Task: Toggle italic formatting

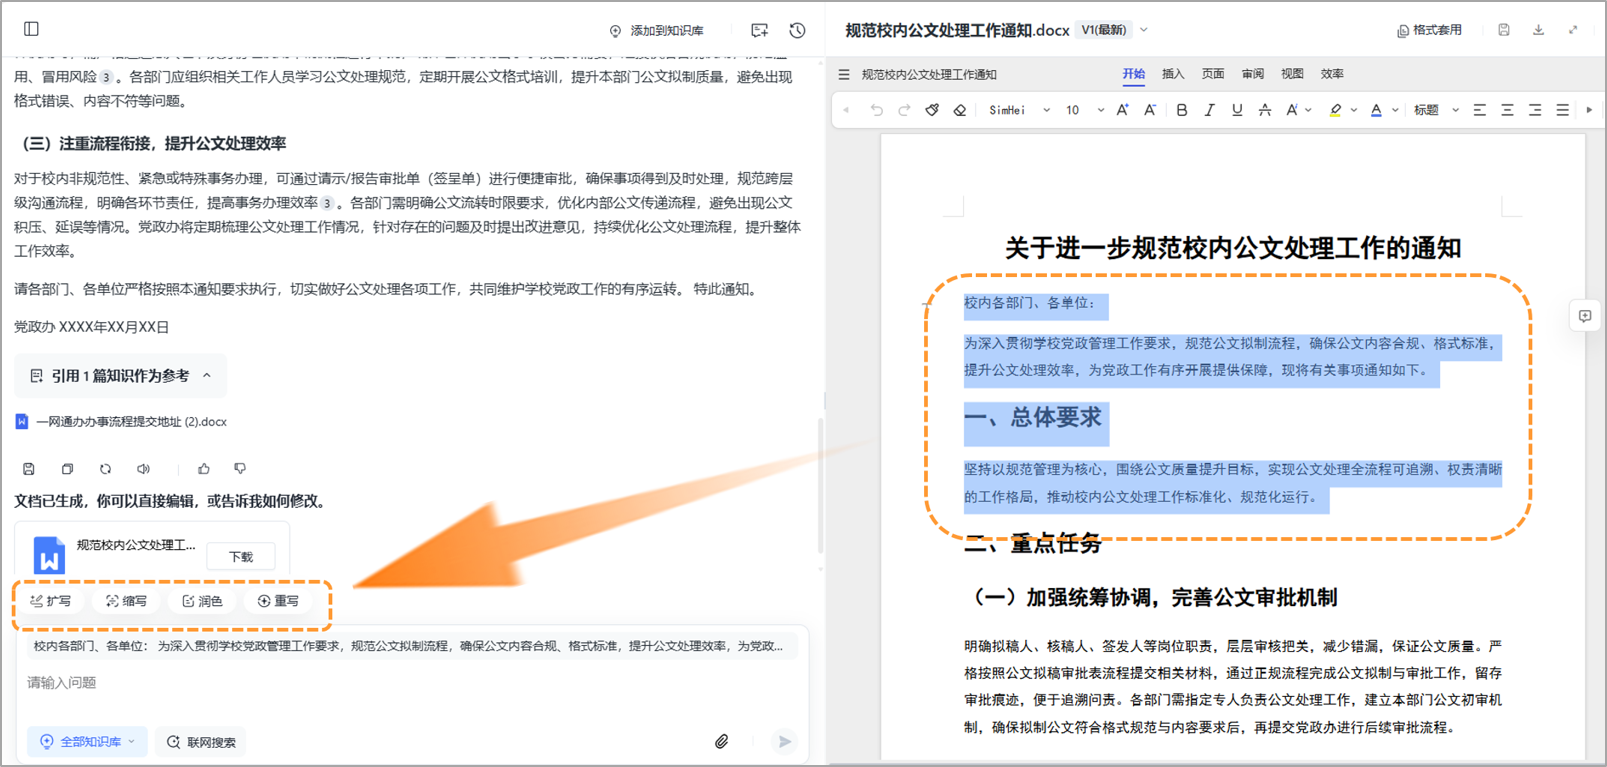Action: point(1209,110)
